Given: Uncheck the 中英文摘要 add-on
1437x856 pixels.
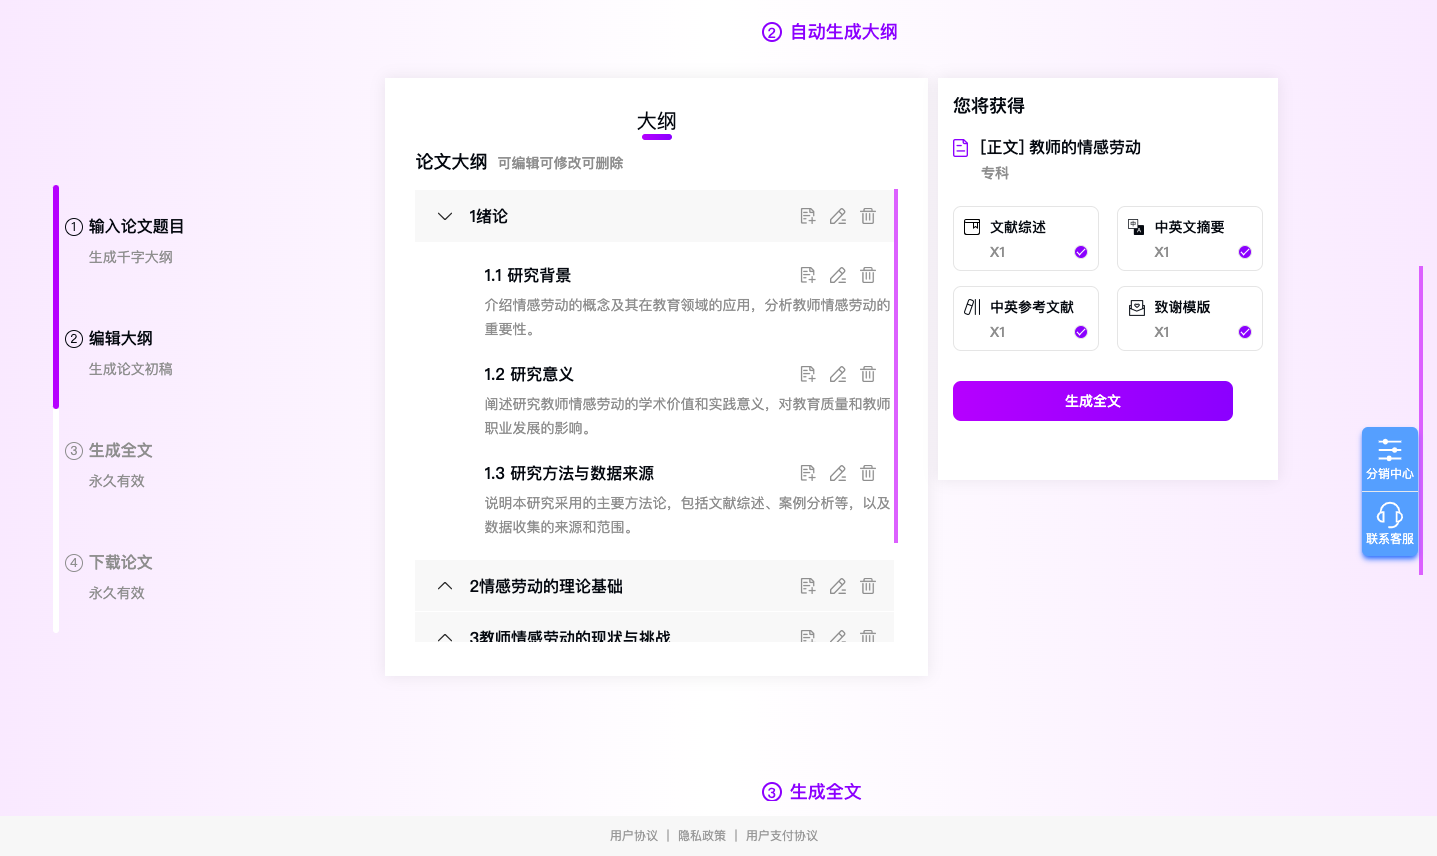Looking at the screenshot, I should [x=1245, y=252].
